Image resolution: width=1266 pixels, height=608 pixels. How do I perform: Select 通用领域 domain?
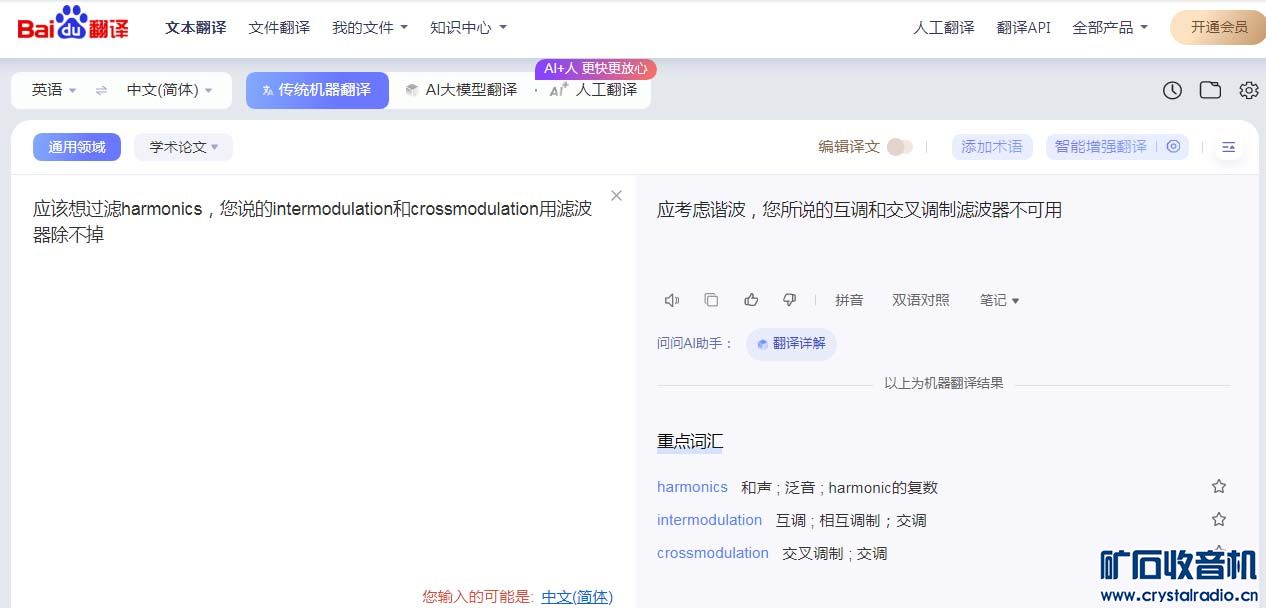tap(77, 147)
